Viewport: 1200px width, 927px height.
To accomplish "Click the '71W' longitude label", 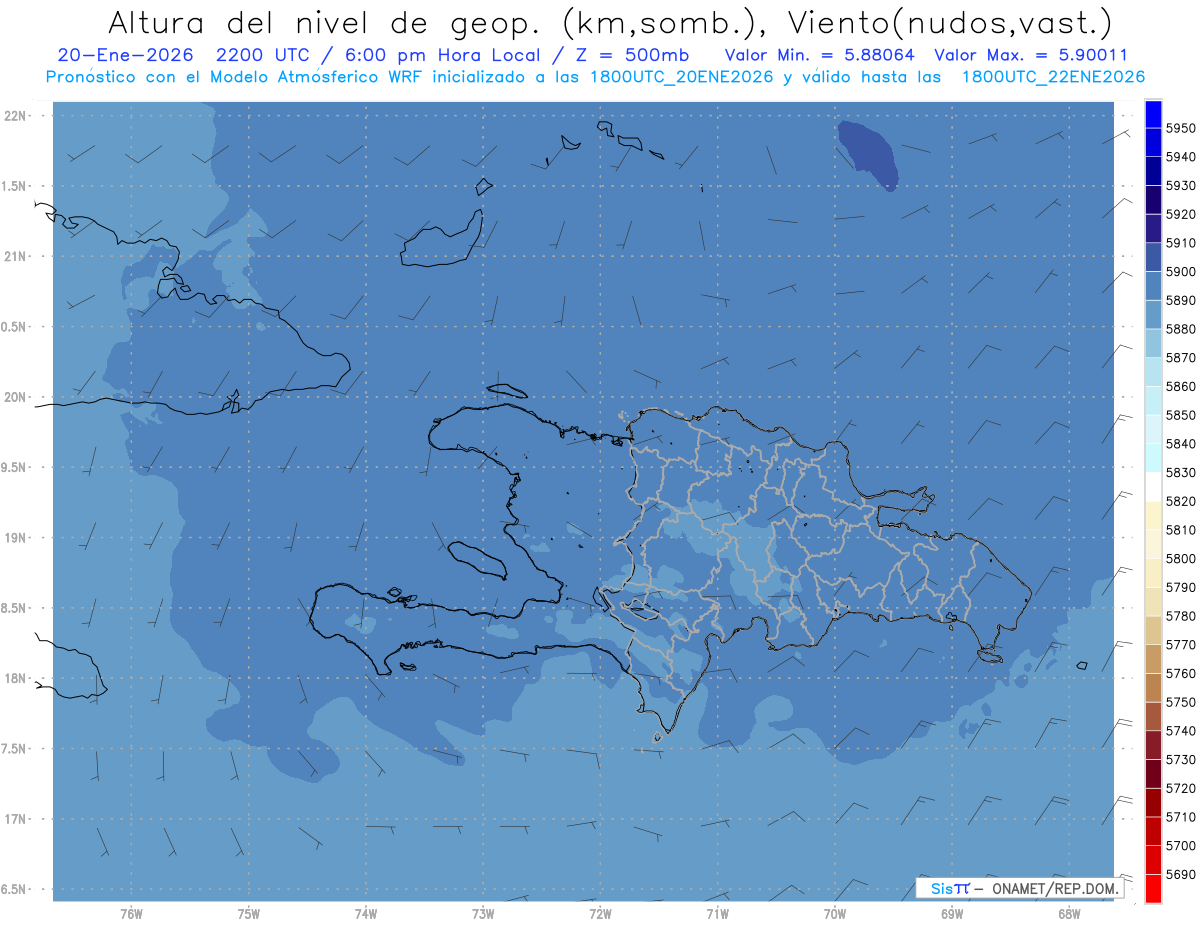I will pyautogui.click(x=717, y=915).
